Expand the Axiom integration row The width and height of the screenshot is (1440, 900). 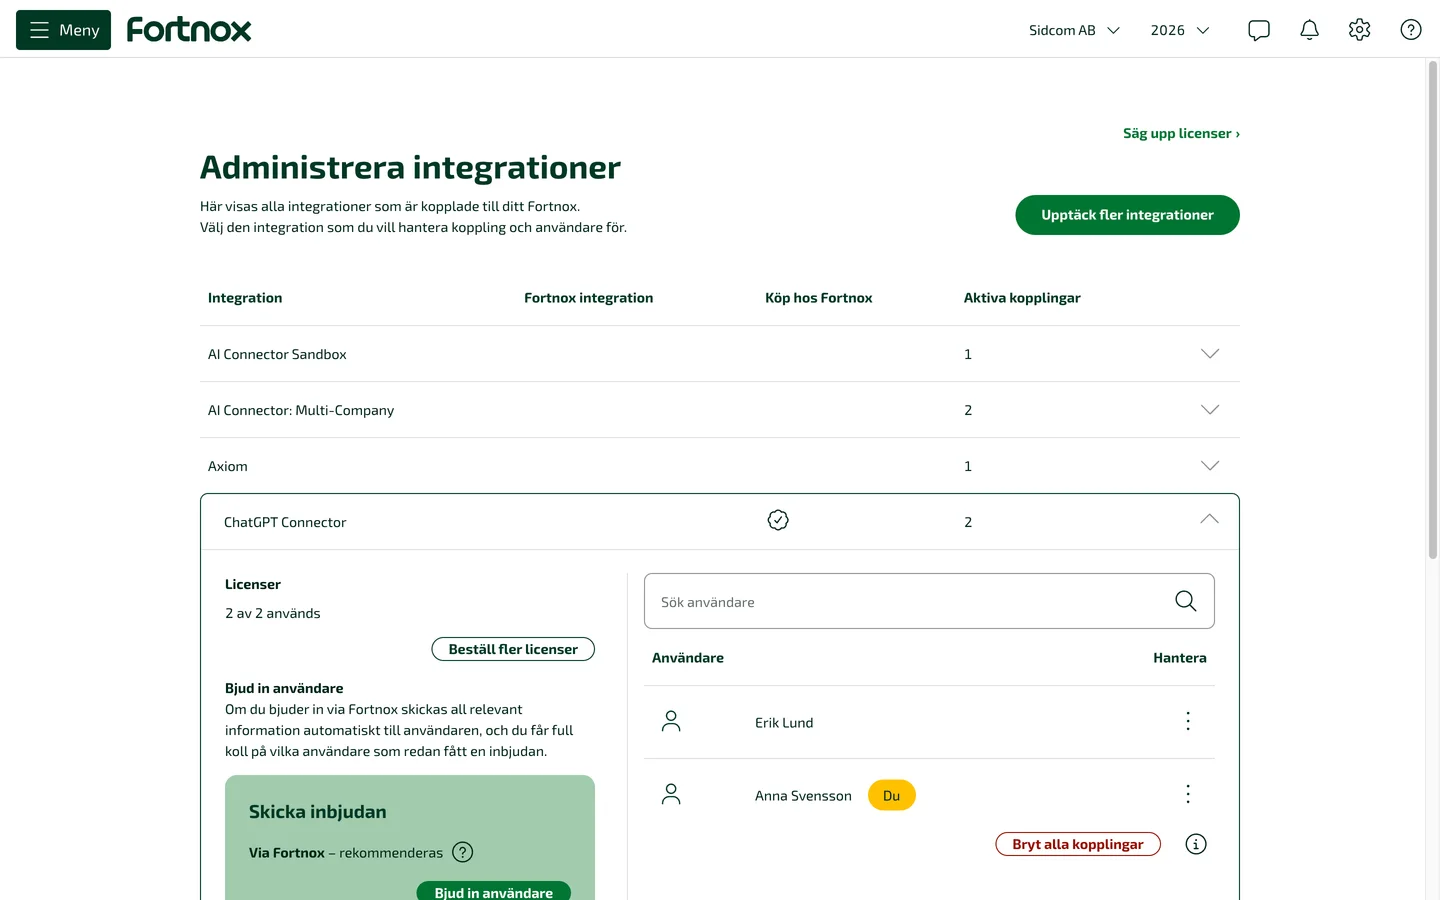coord(1210,466)
